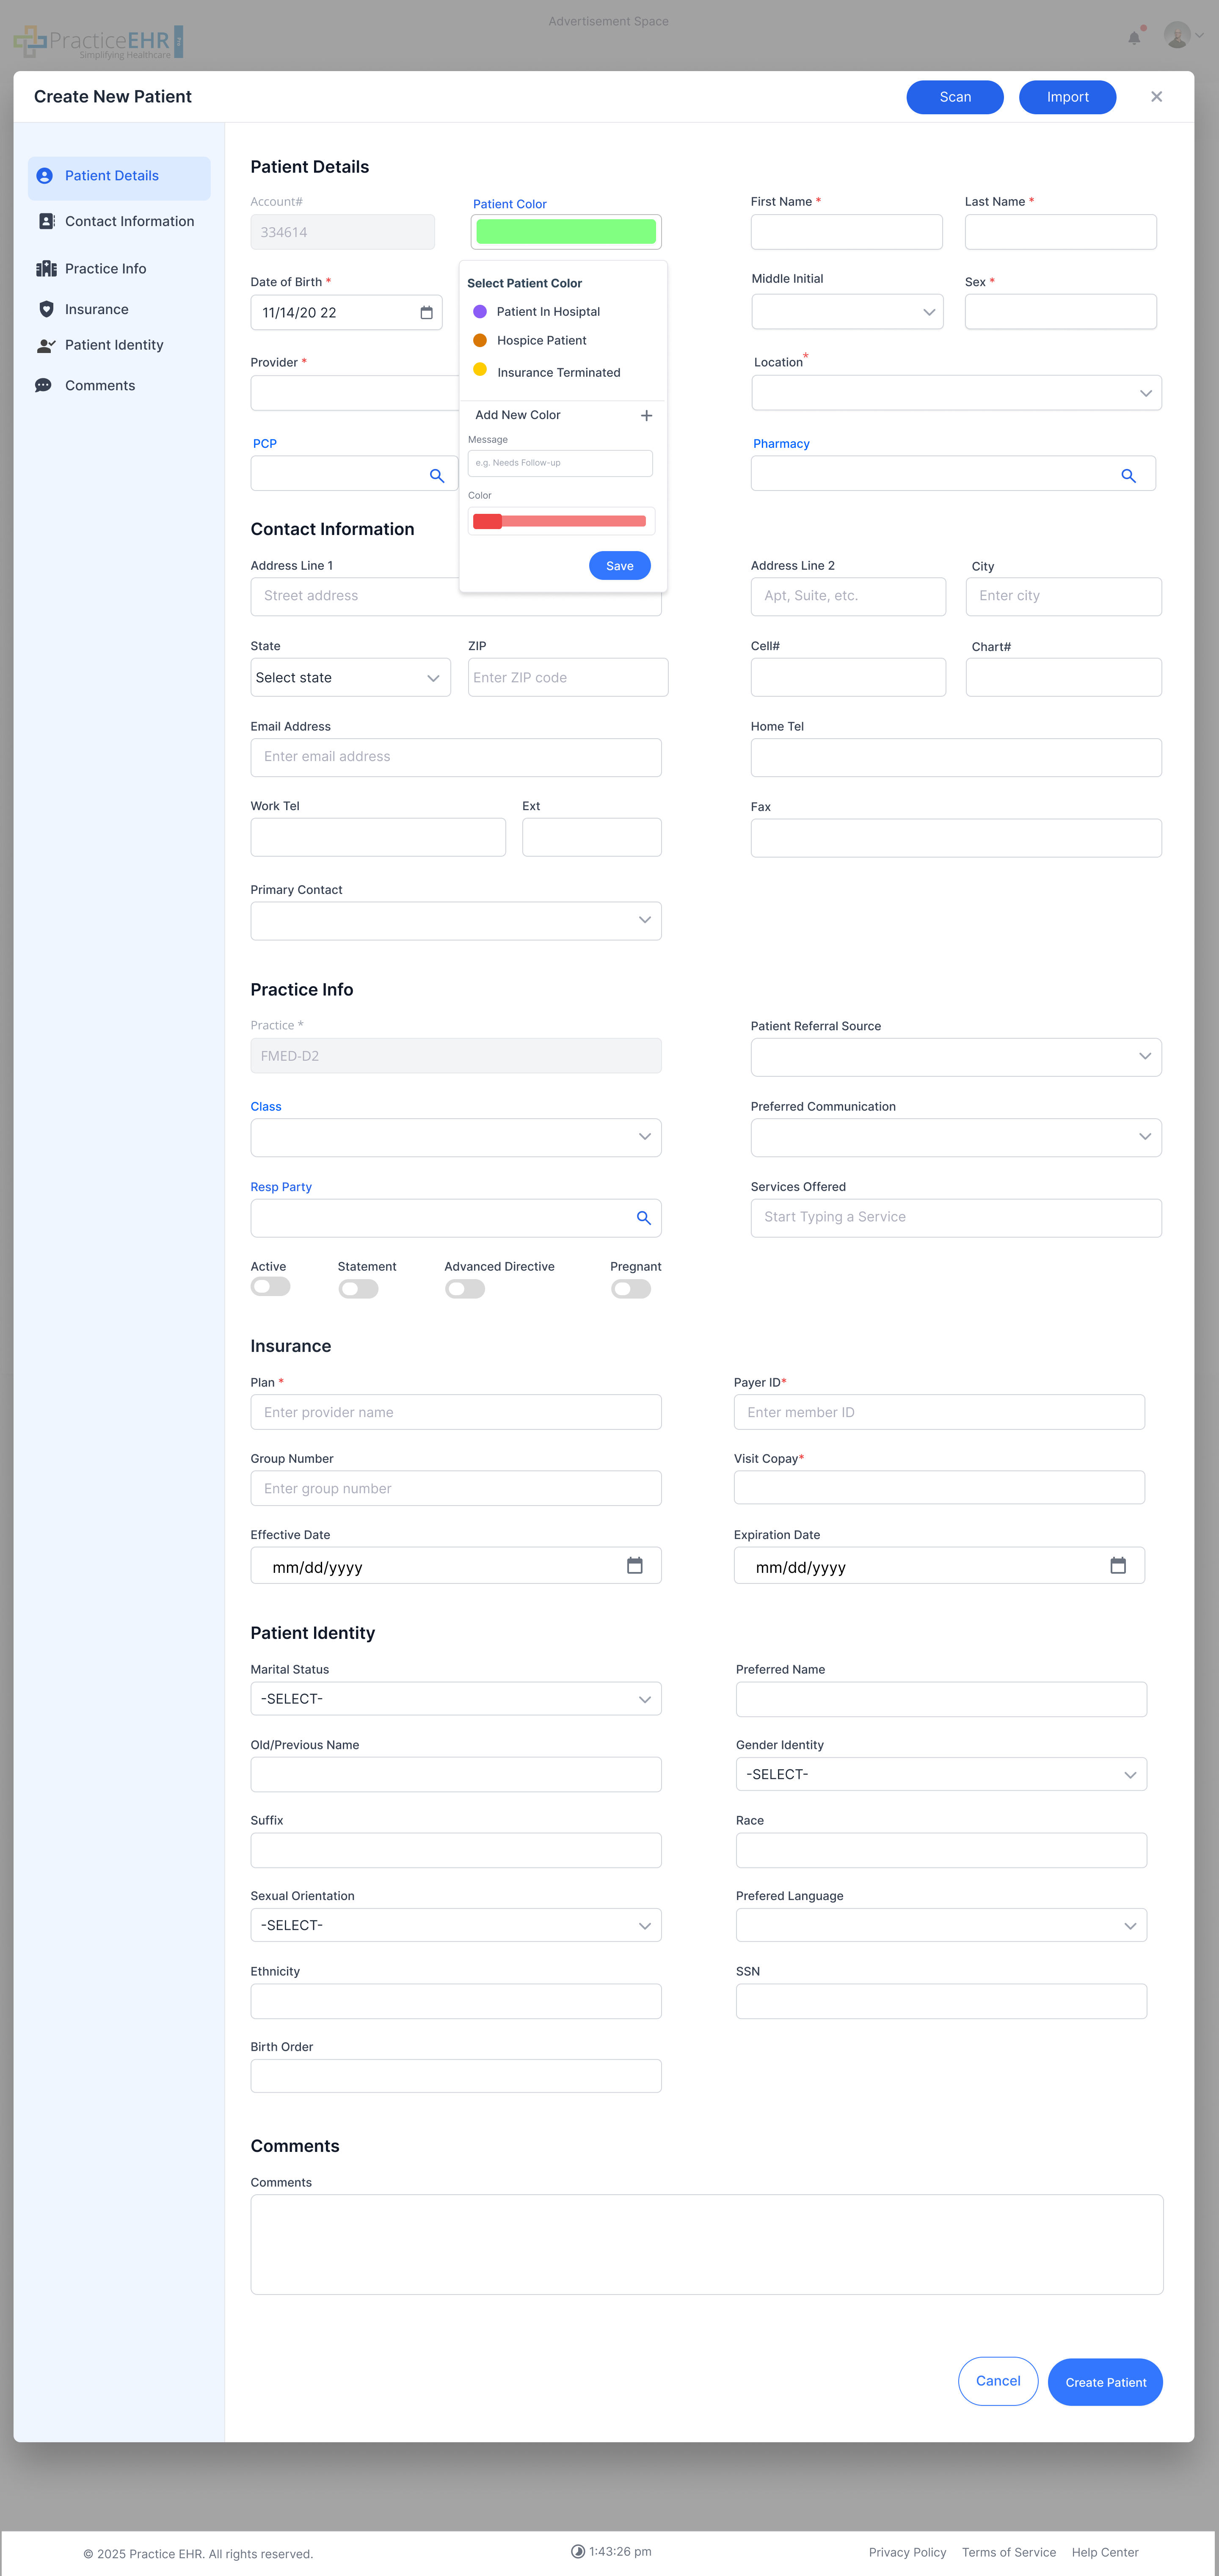Open the Marital Status dropdown

click(455, 1698)
